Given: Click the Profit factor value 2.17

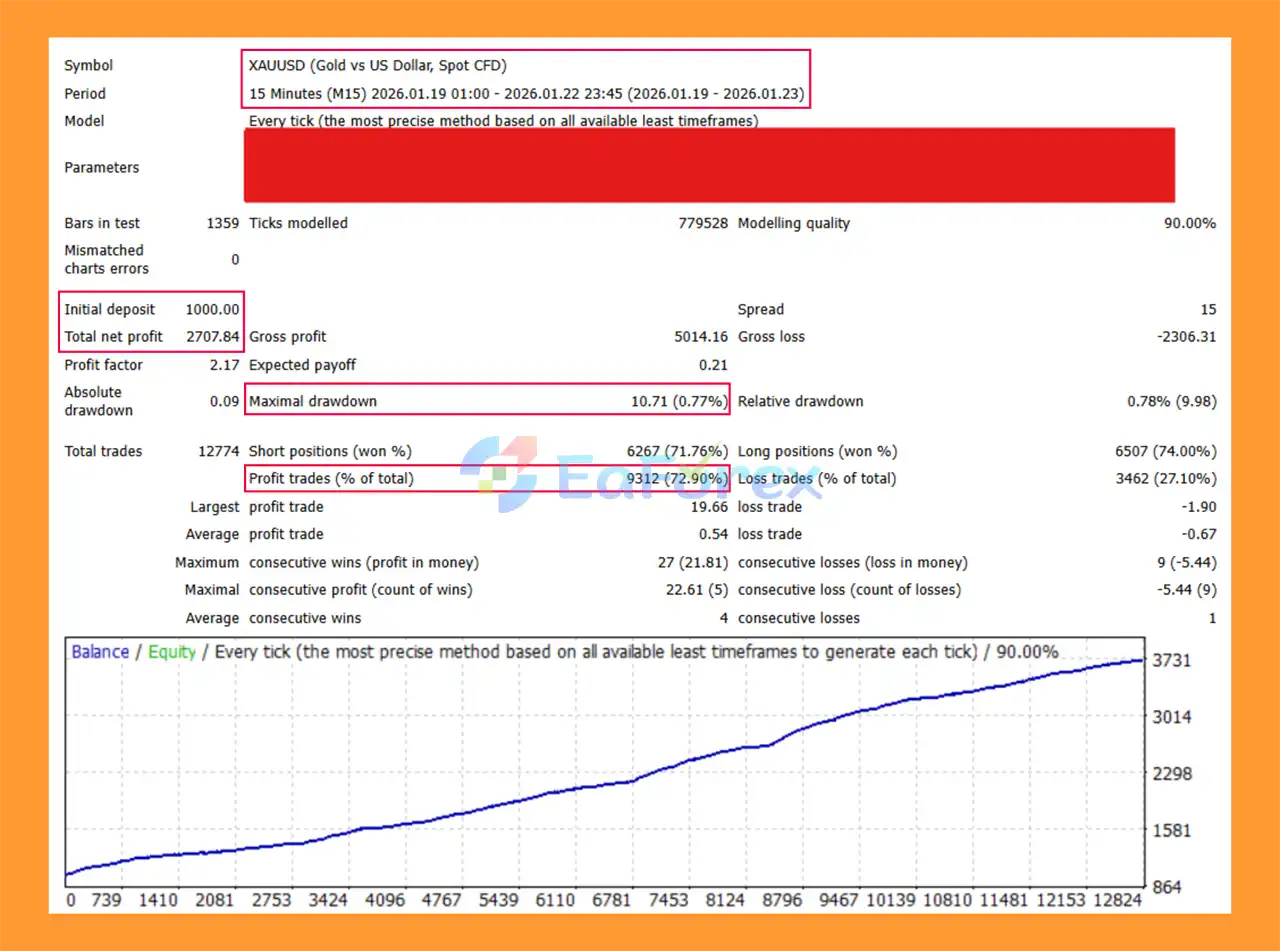Looking at the screenshot, I should [224, 365].
